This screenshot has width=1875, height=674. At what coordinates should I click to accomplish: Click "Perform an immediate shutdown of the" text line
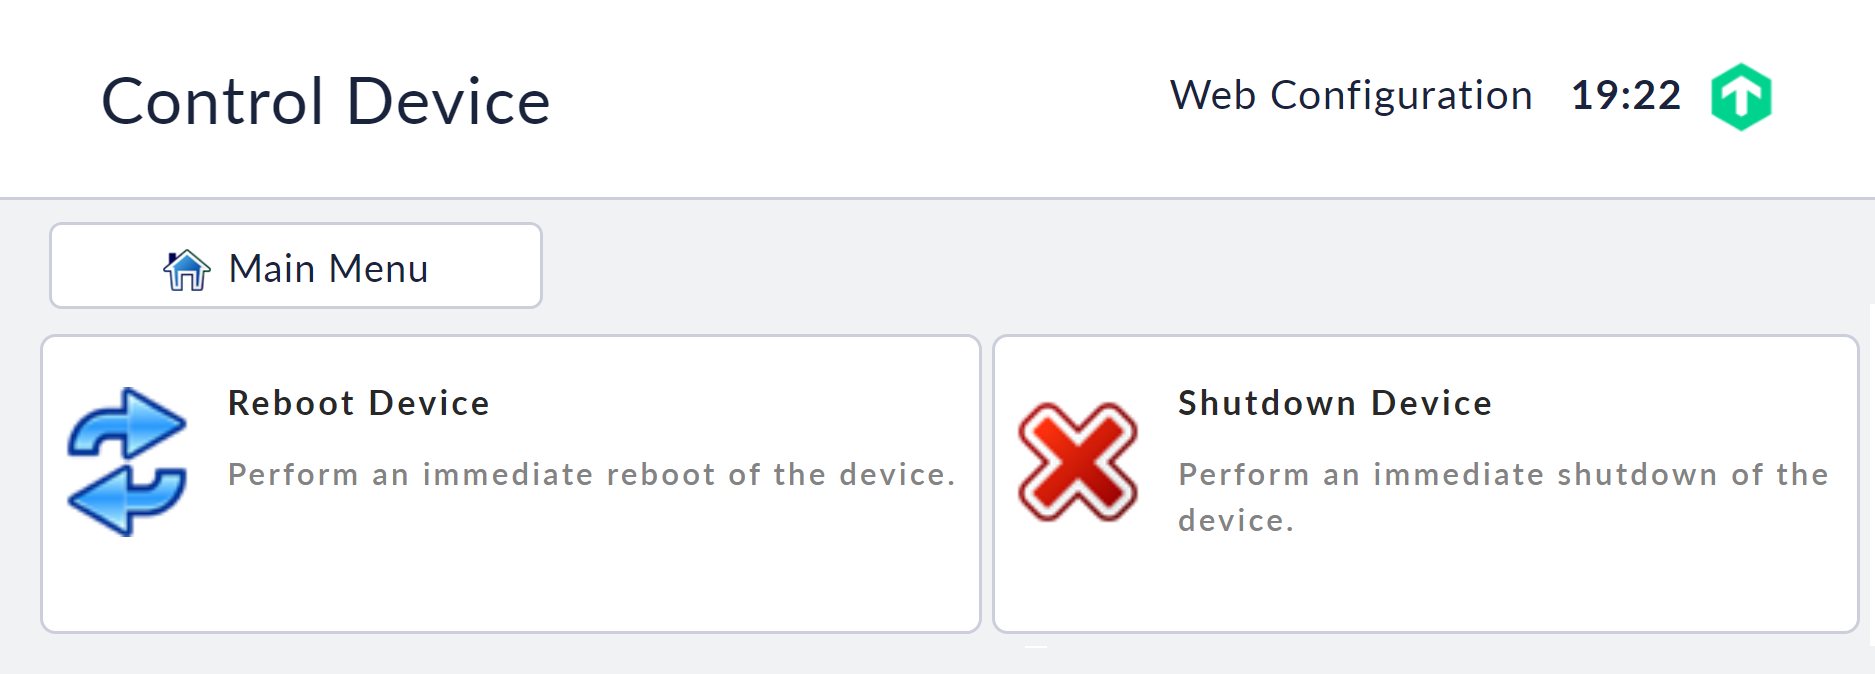[1503, 474]
